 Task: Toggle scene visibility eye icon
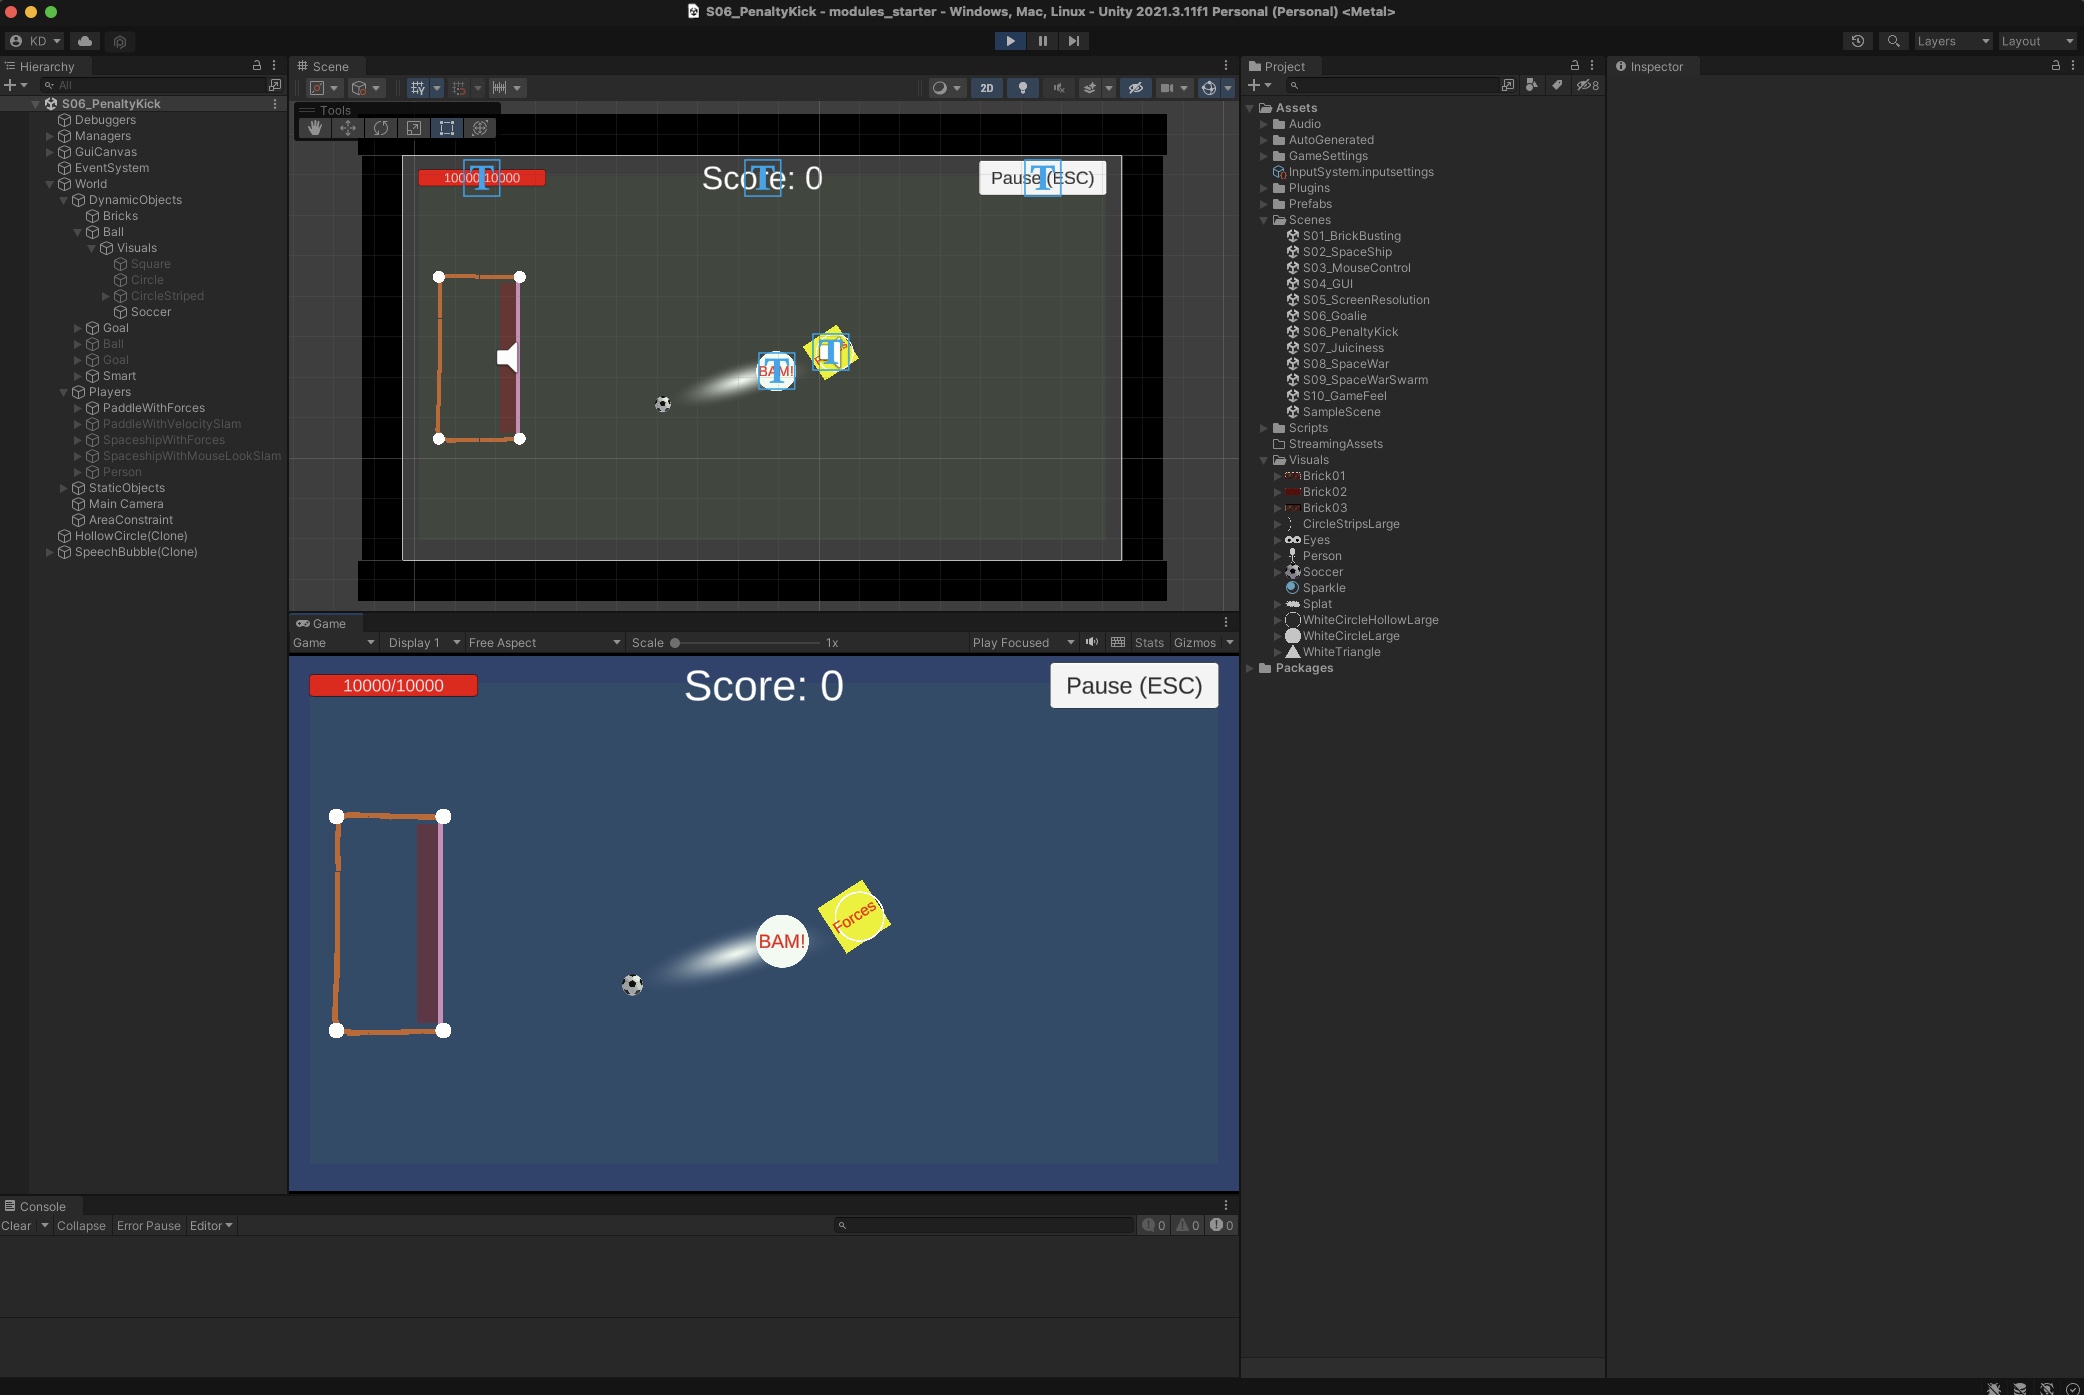(x=1135, y=88)
